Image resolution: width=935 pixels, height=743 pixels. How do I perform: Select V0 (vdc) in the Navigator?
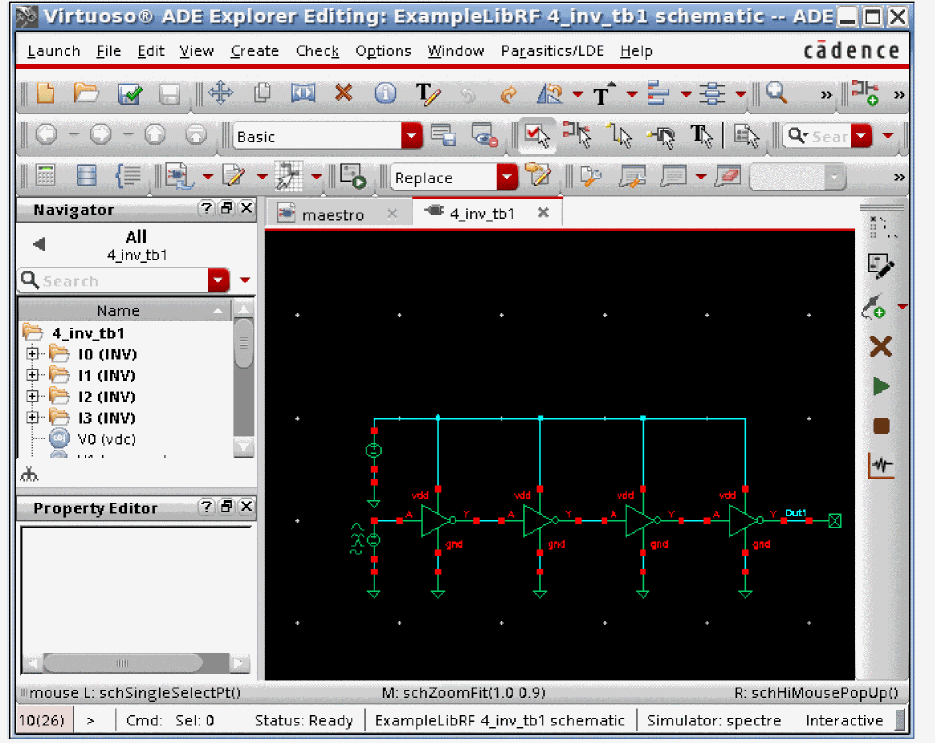click(x=105, y=439)
